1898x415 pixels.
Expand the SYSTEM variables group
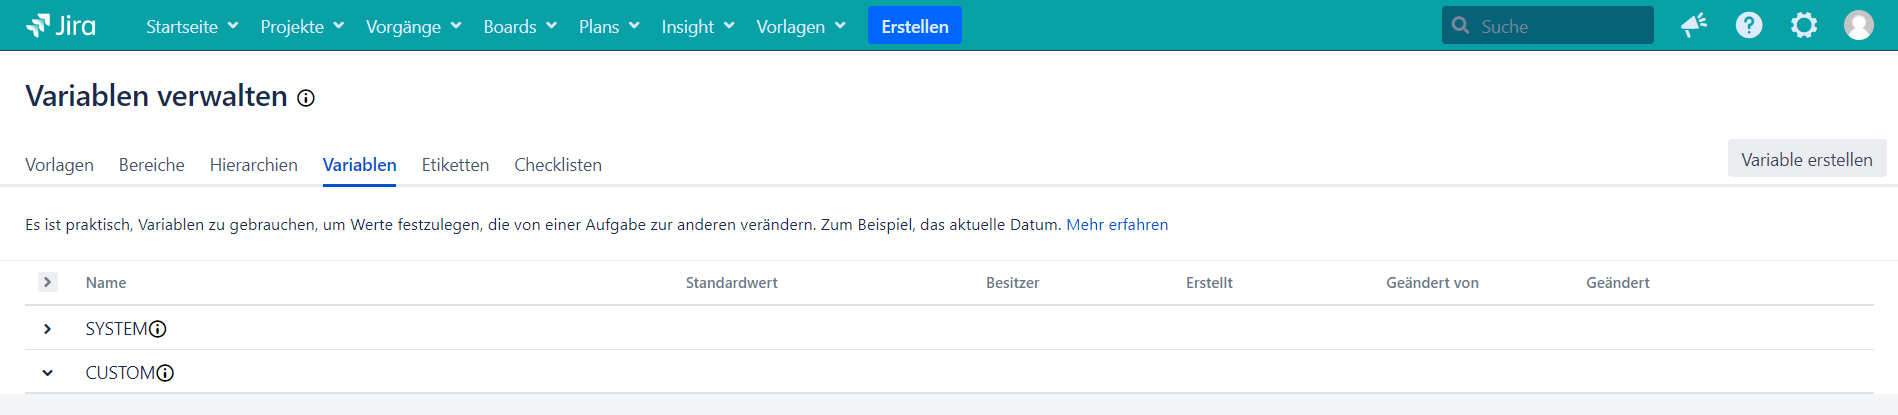coord(47,329)
